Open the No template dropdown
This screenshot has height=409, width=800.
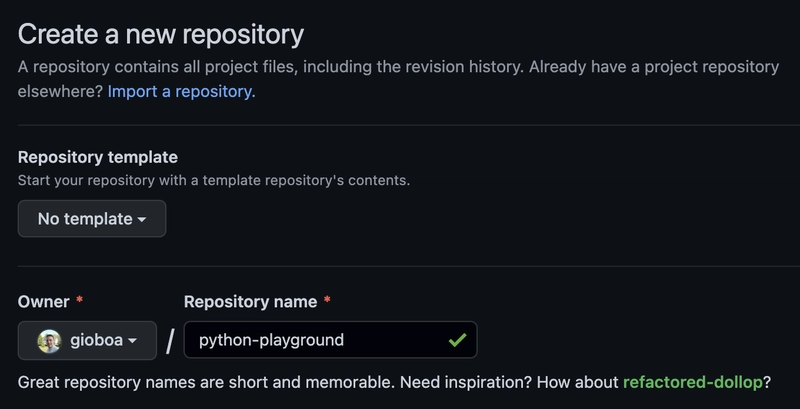[x=92, y=219]
